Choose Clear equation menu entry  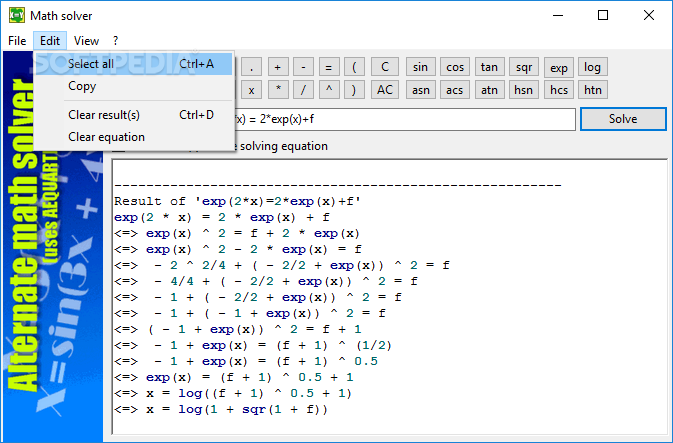133,137
